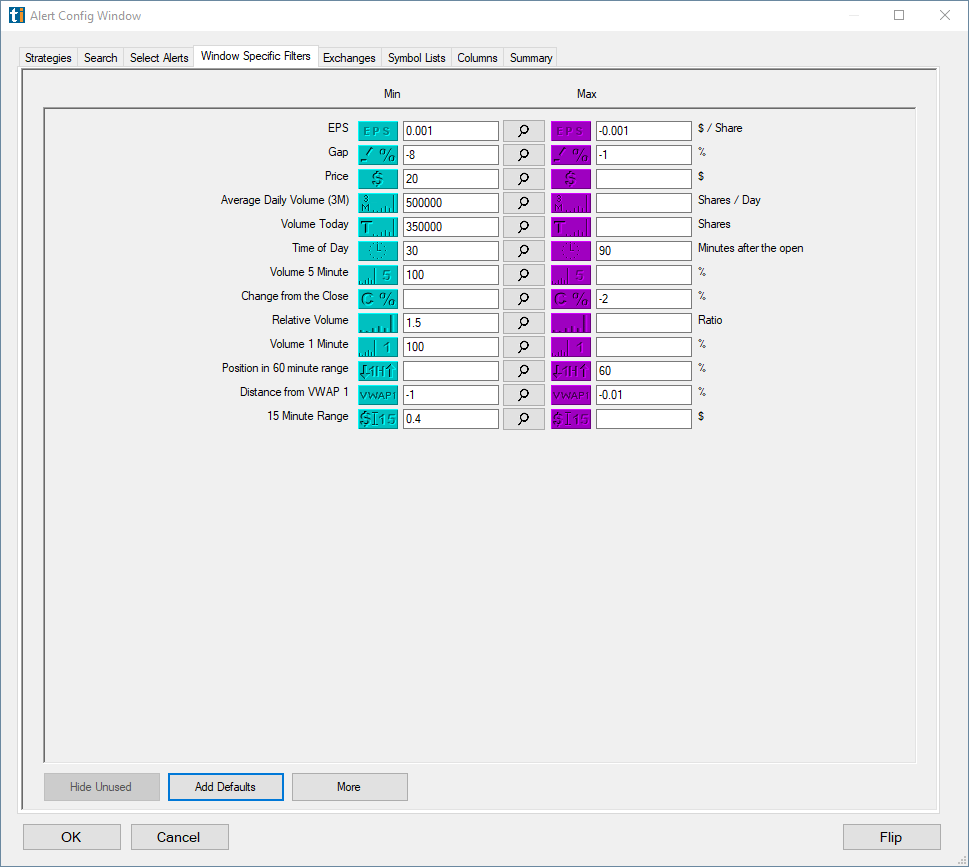969x867 pixels.
Task: Click the Price dollar filter icon
Action: tap(377, 178)
